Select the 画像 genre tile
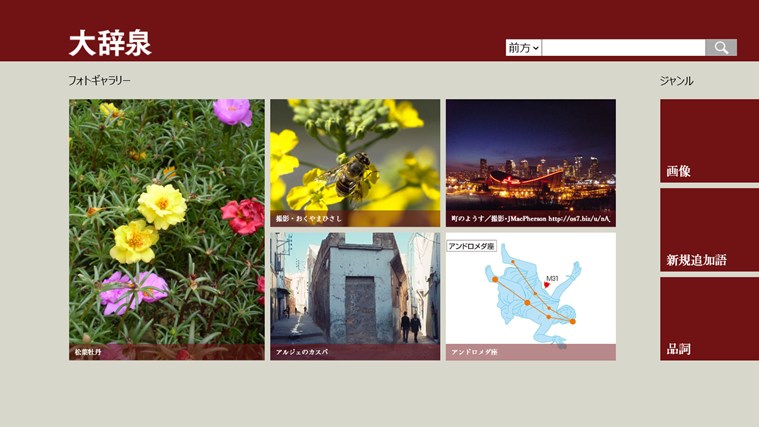Image resolution: width=759 pixels, height=427 pixels. [710, 141]
